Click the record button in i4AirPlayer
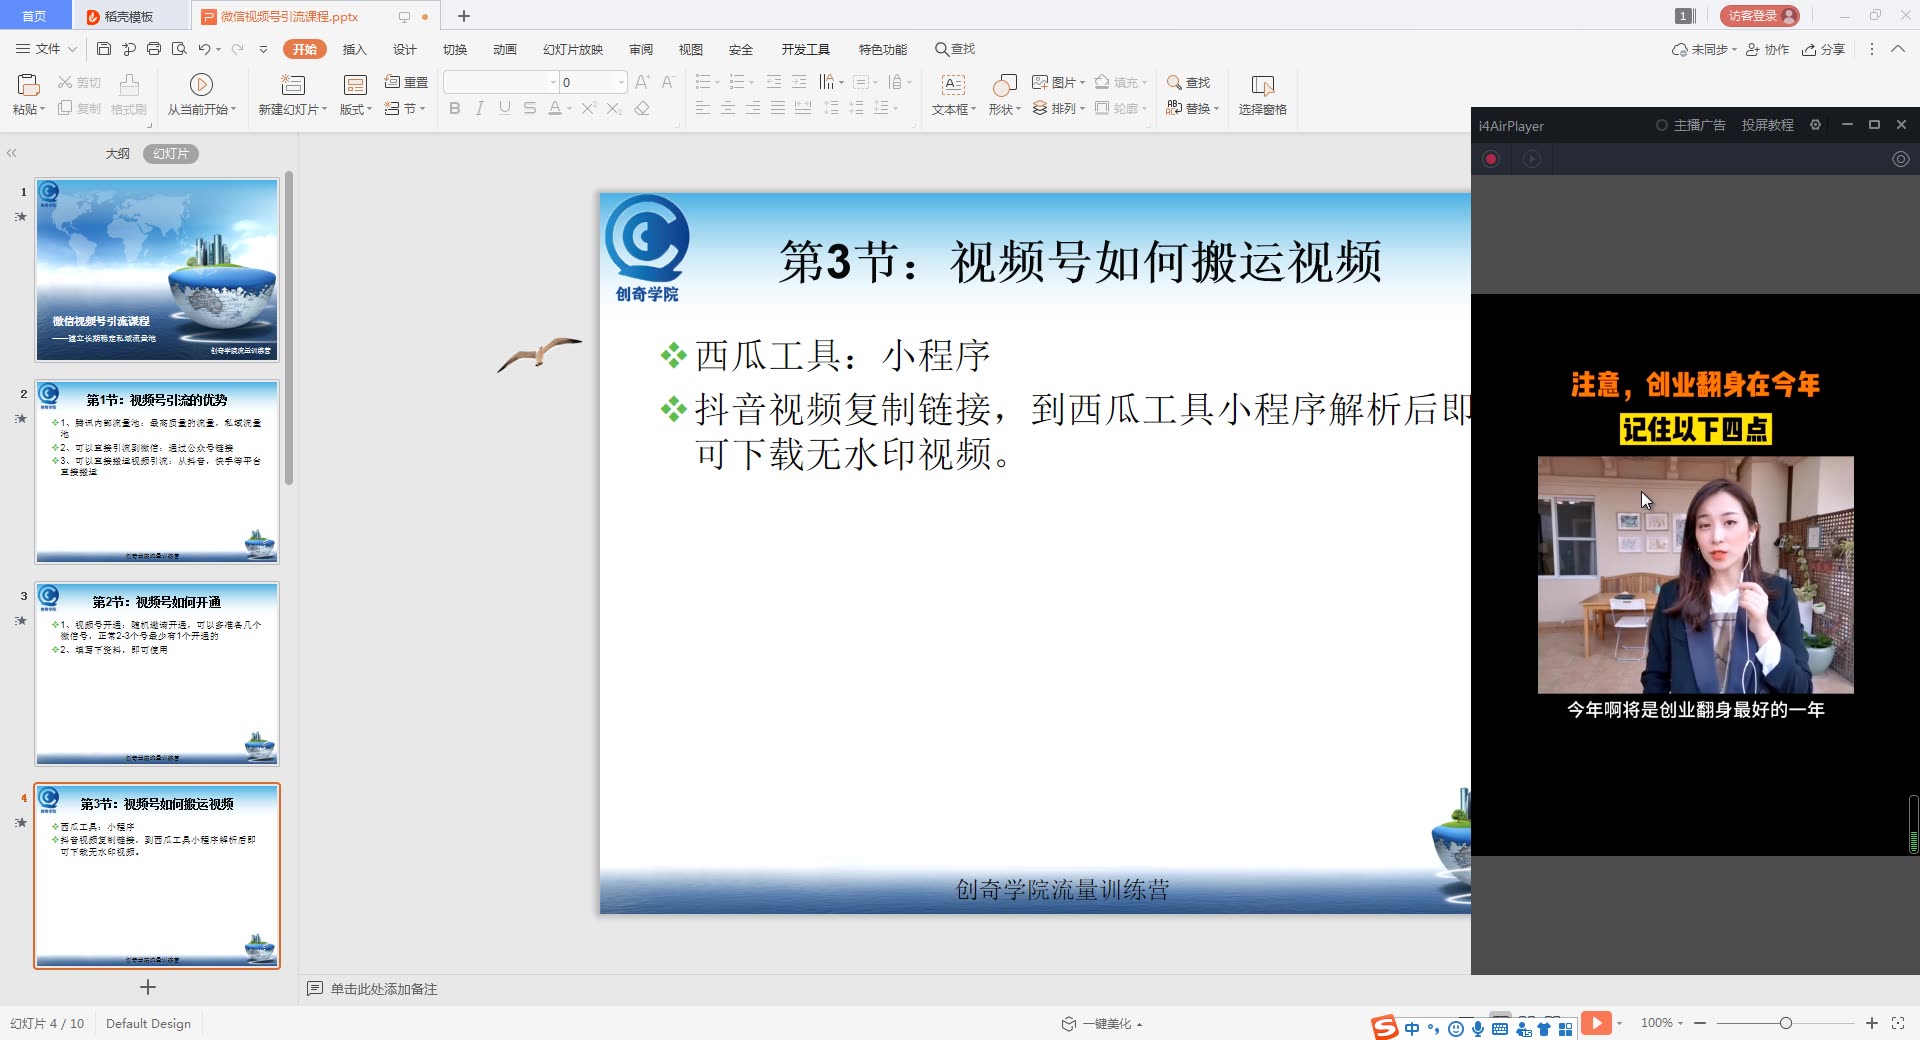Viewport: 1920px width, 1040px height. (x=1491, y=159)
